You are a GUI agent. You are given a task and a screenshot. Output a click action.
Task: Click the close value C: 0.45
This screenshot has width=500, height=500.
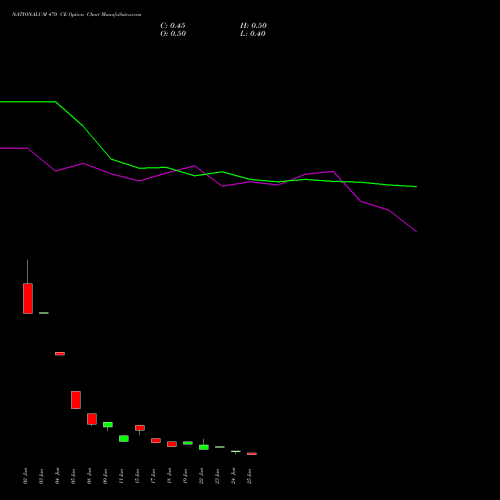tap(173, 26)
